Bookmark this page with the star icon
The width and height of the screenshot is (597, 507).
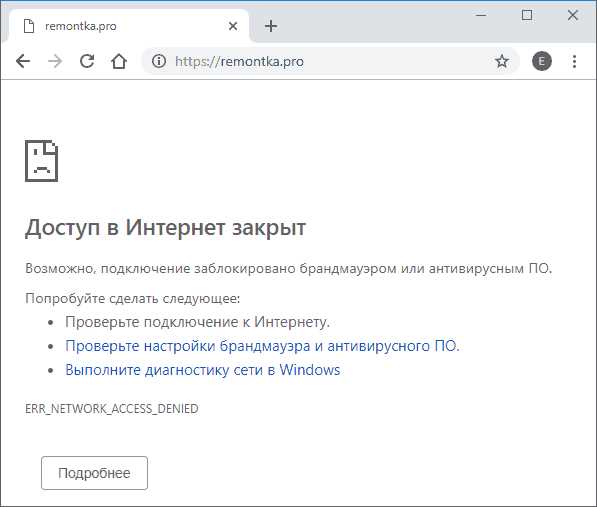(x=502, y=61)
